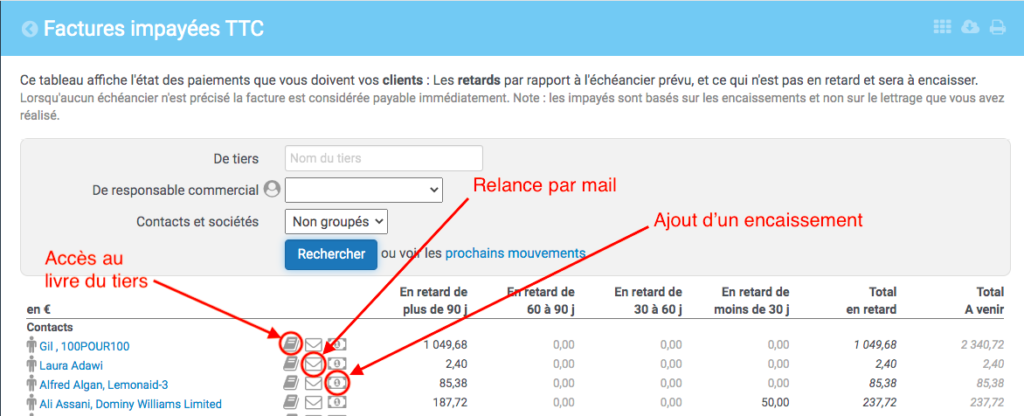Open the Laura Adawi contact link
This screenshot has width=1024, height=416.
[x=71, y=365]
